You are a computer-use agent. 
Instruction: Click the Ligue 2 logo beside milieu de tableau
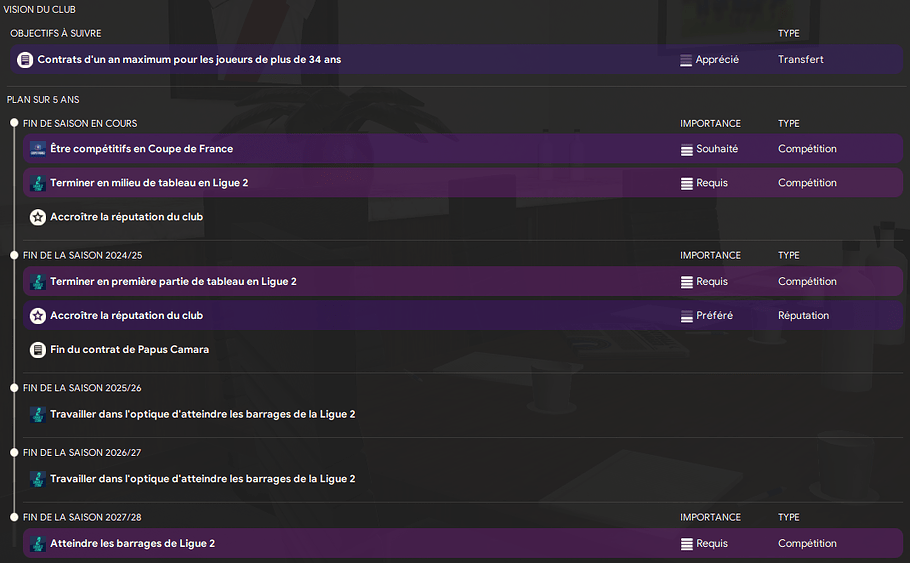point(38,183)
